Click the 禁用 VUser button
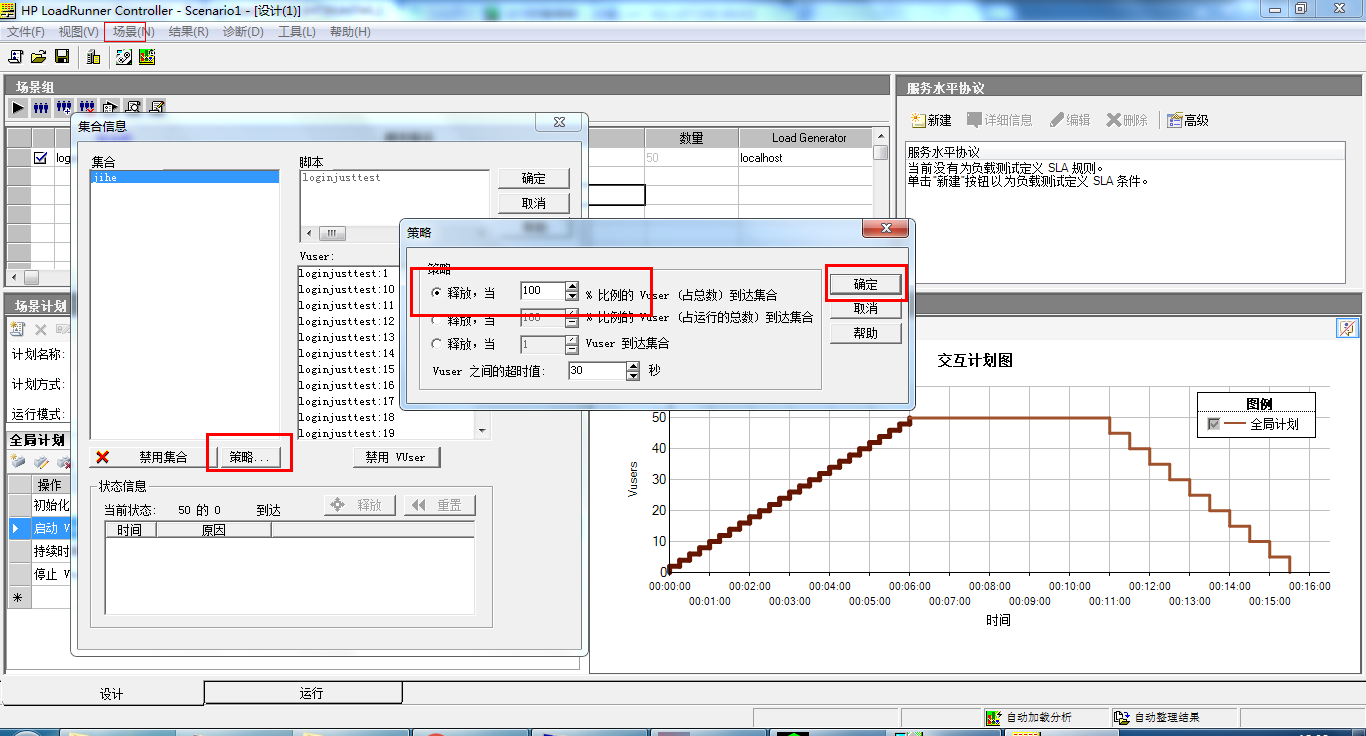This screenshot has height=736, width=1366. pyautogui.click(x=396, y=457)
